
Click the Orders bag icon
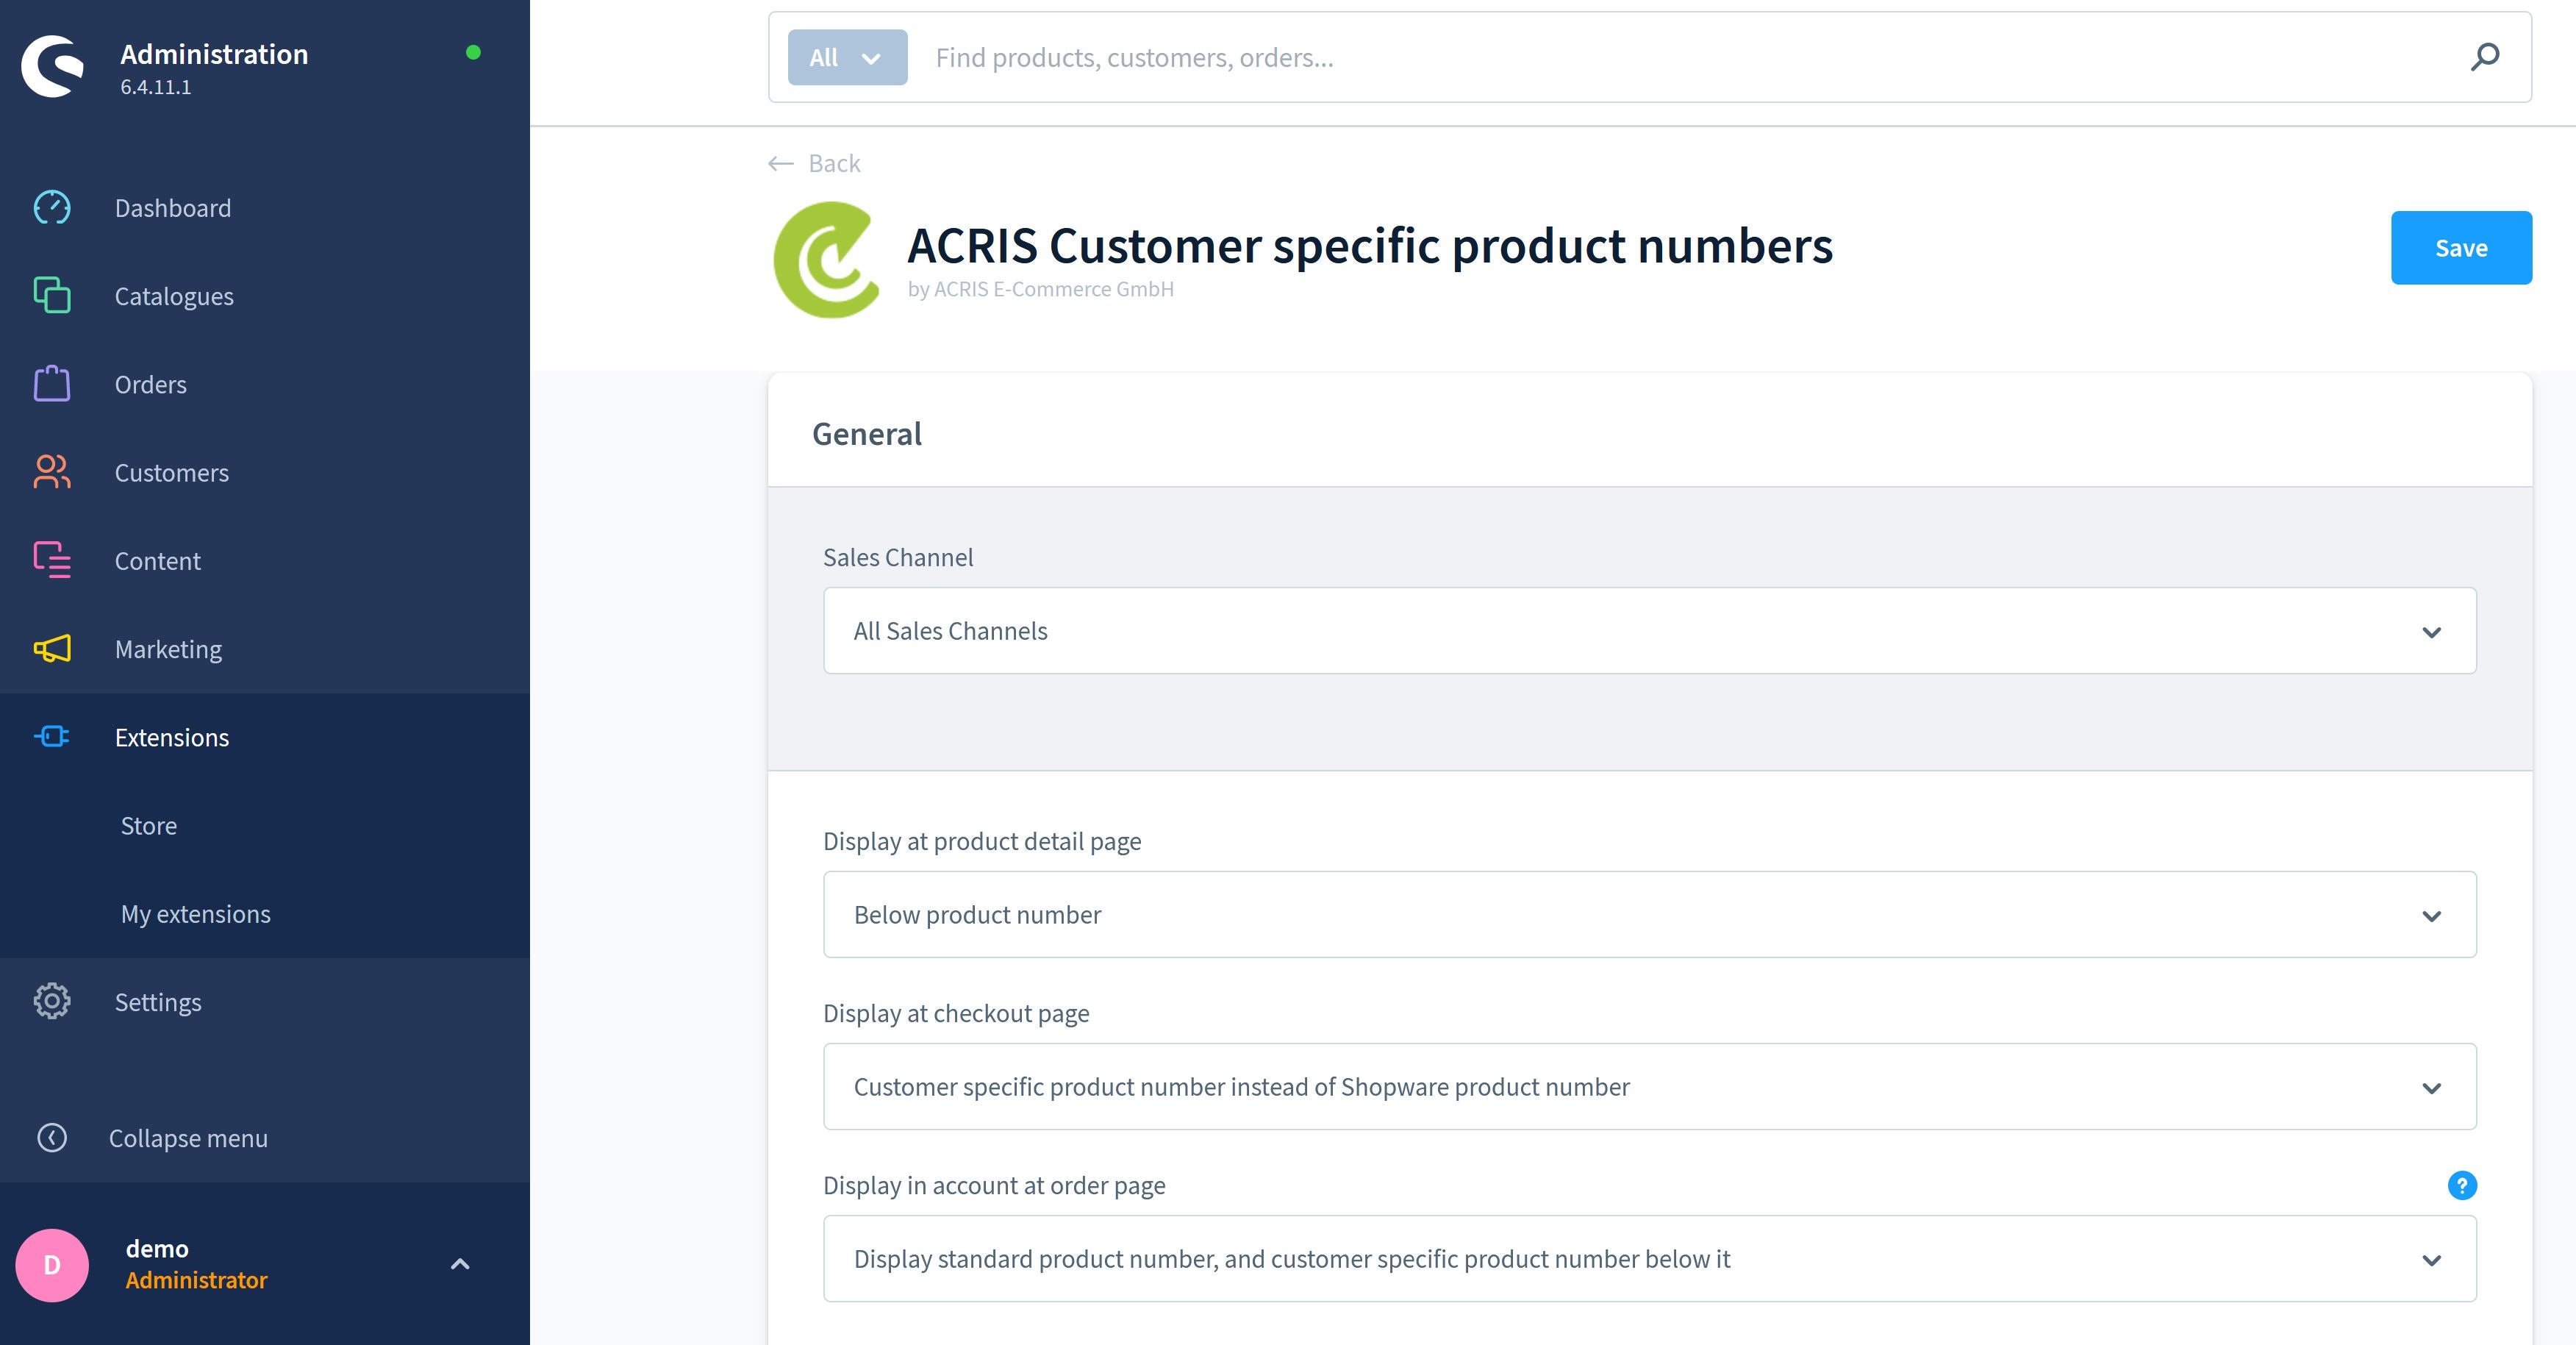52,384
